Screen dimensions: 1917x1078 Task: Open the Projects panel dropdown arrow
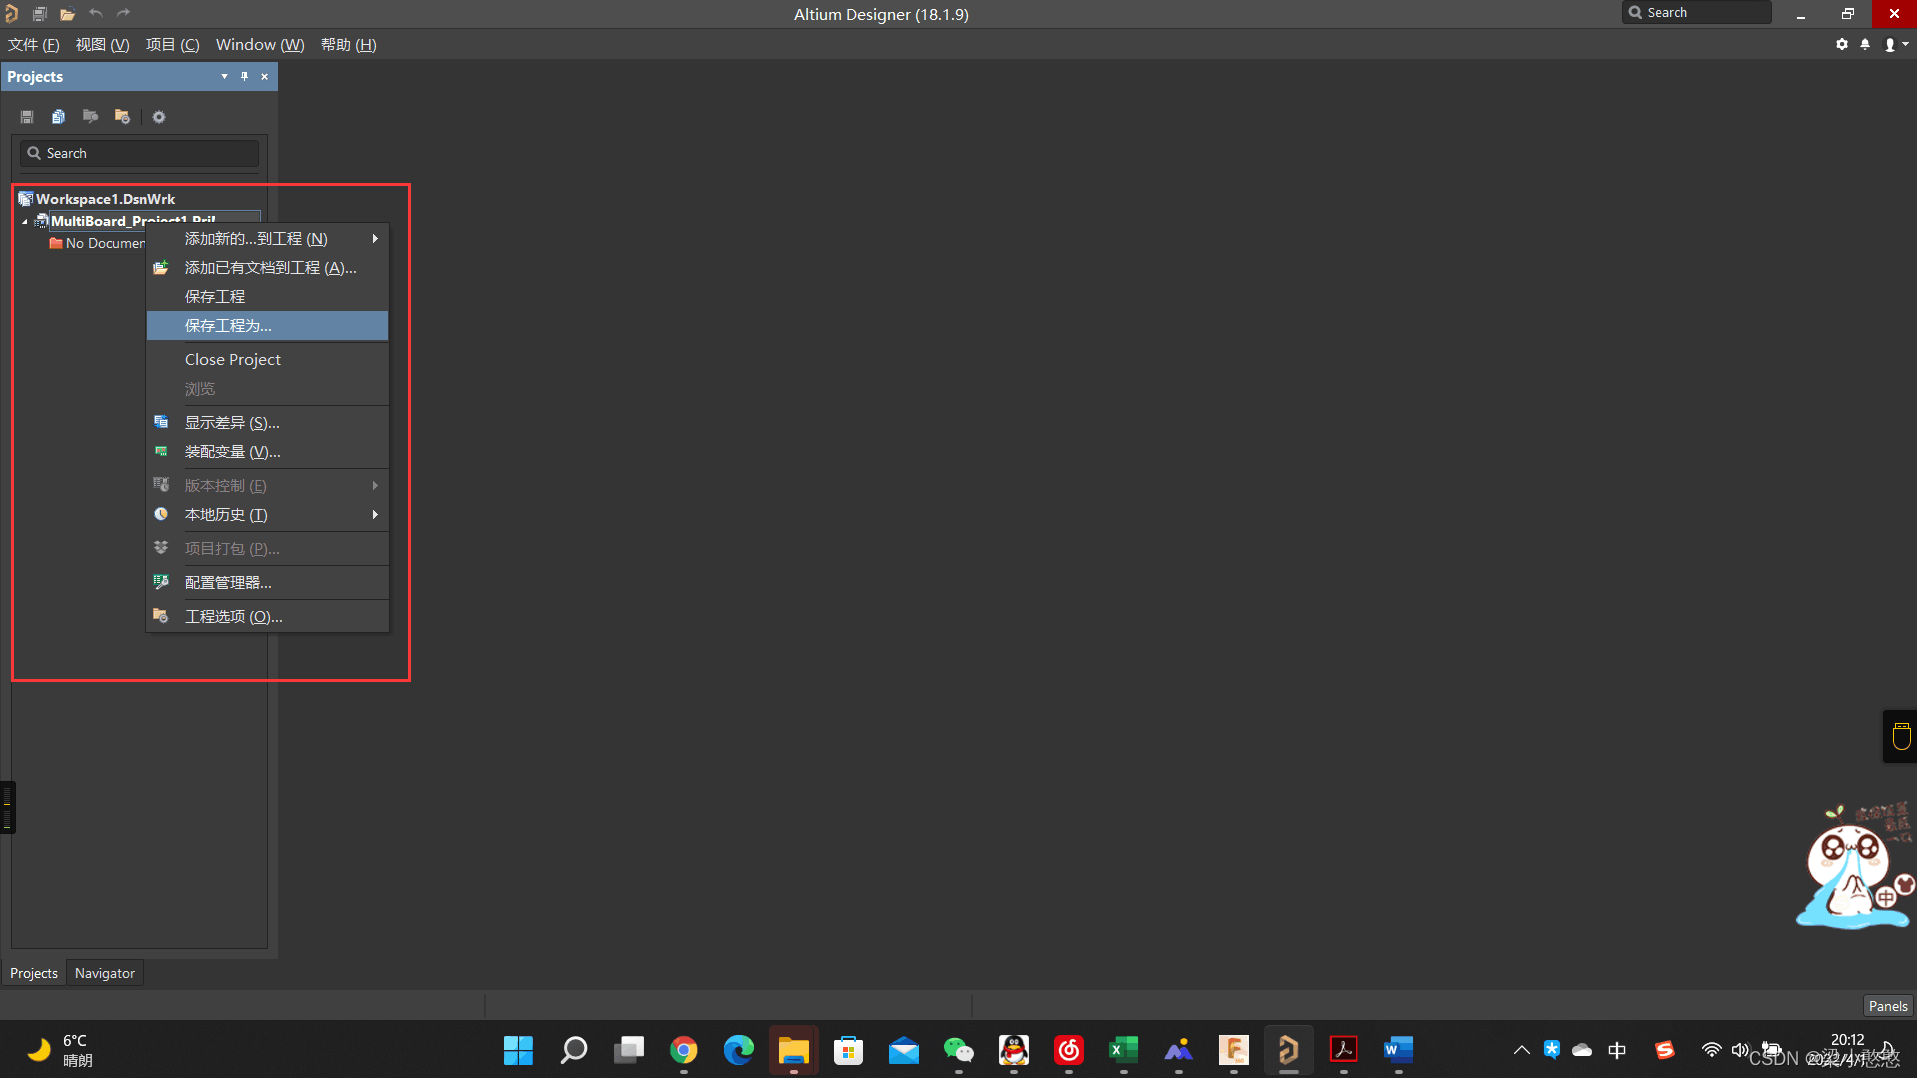224,77
